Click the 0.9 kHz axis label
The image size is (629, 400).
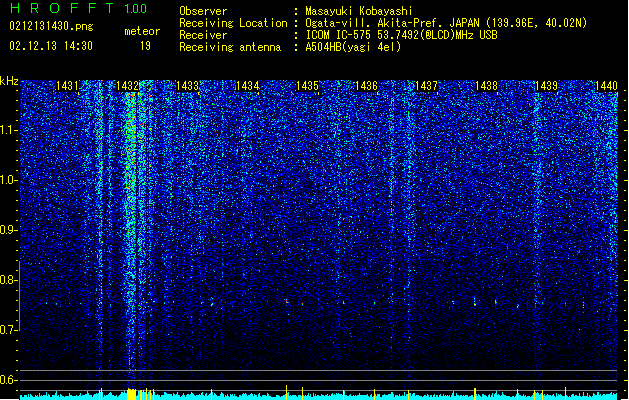(x=8, y=230)
